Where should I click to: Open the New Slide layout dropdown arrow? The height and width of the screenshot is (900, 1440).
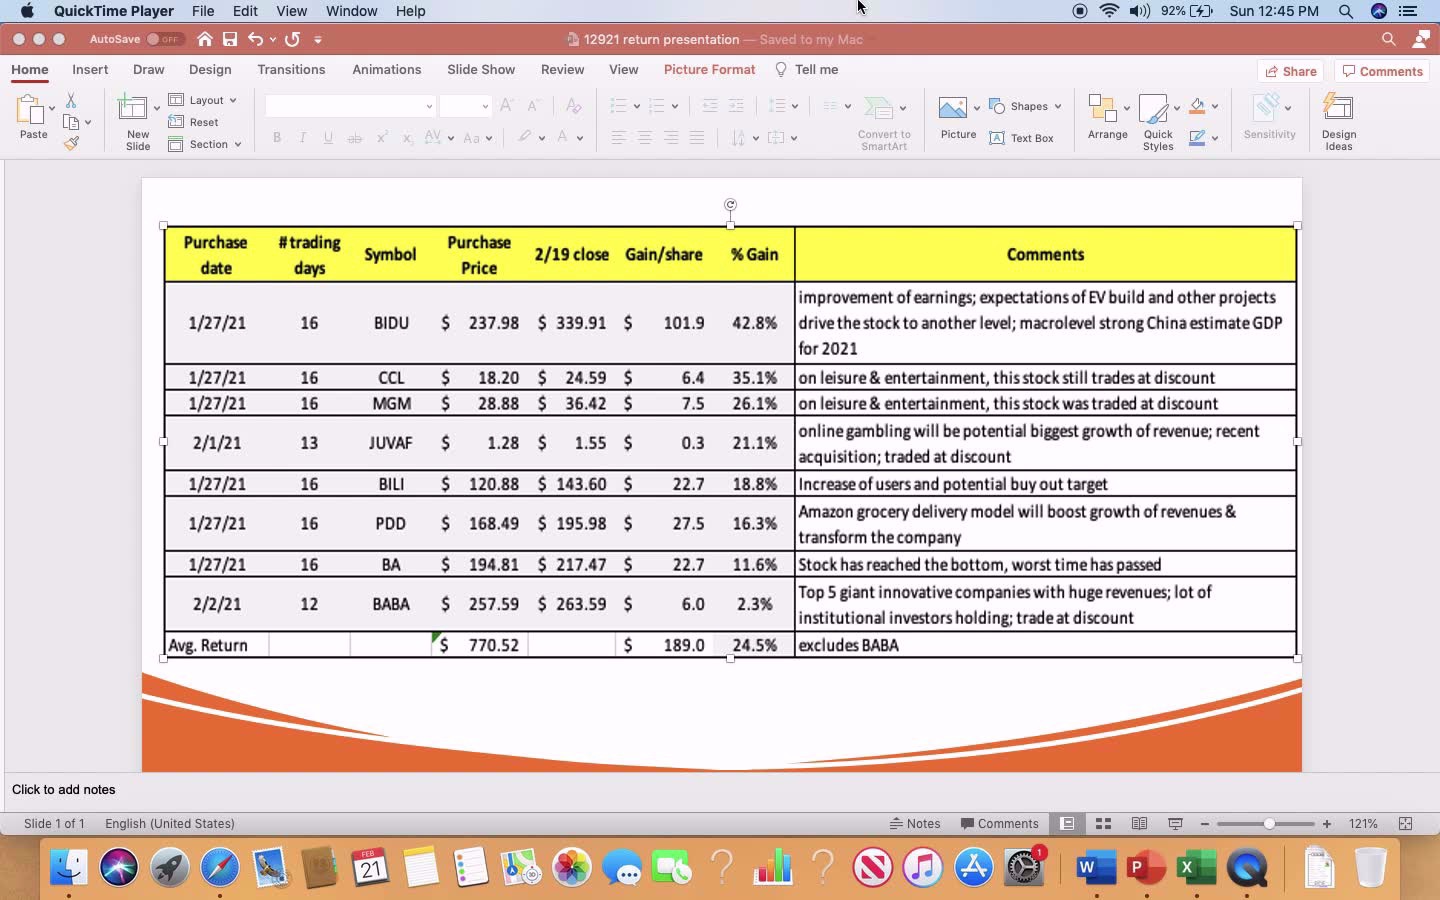(156, 108)
